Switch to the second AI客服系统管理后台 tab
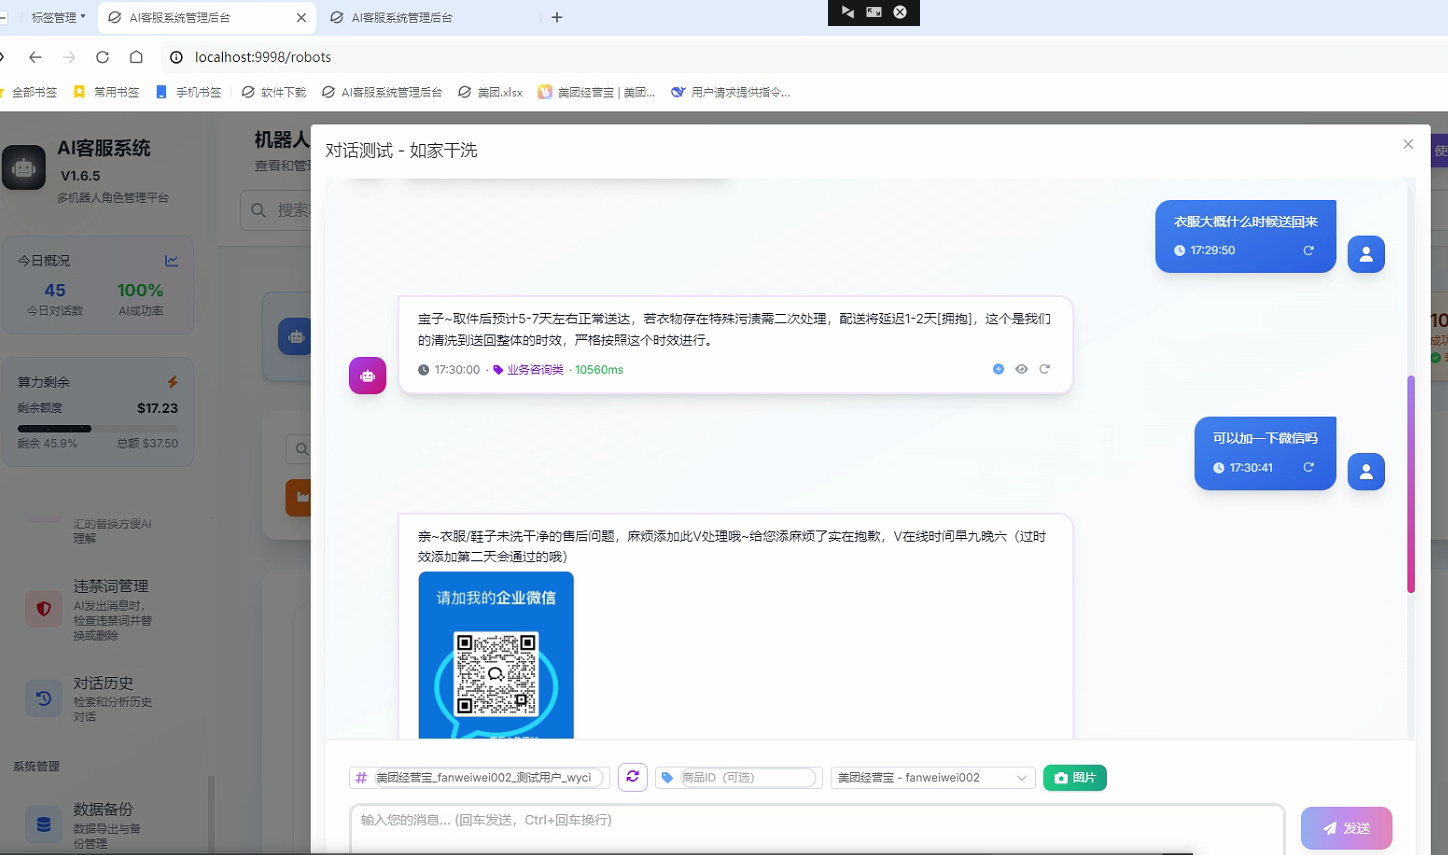1448x855 pixels. 402,17
